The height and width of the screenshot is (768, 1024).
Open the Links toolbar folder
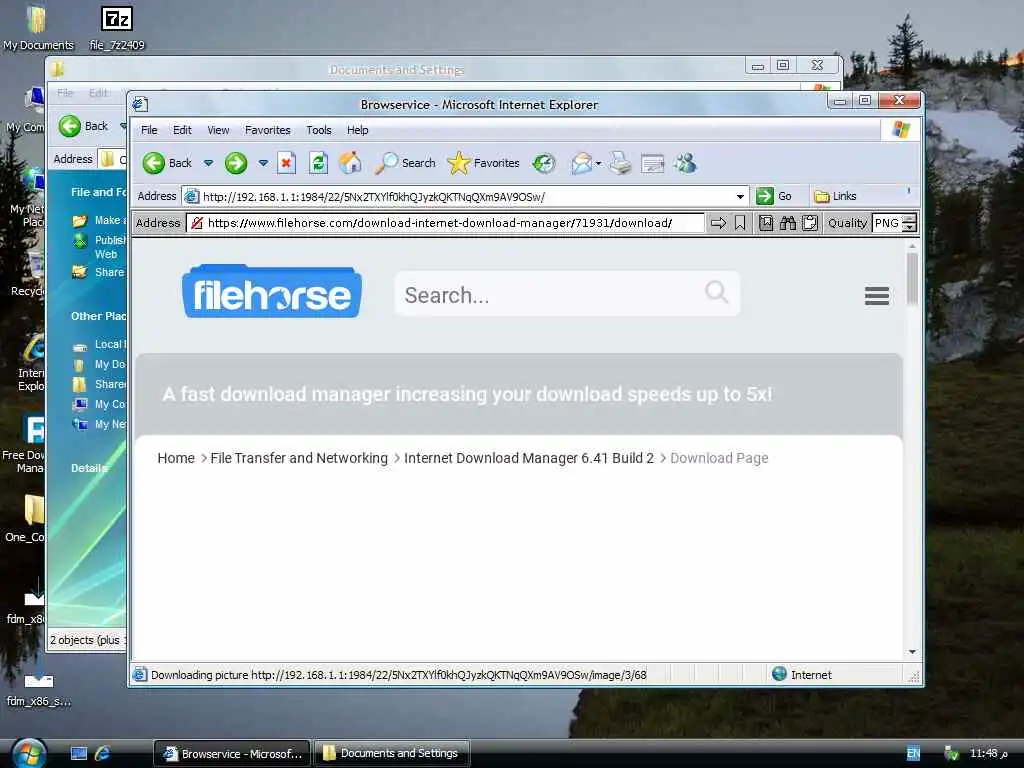(x=835, y=196)
